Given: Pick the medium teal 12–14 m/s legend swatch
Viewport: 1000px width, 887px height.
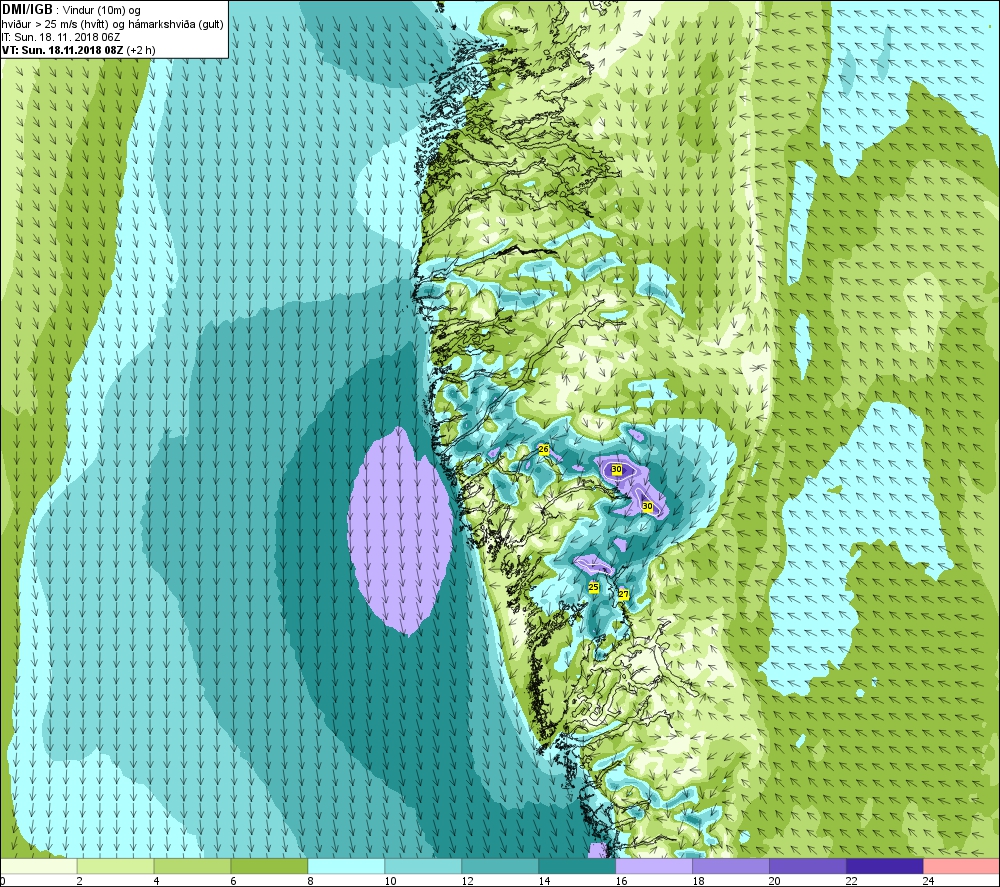Looking at the screenshot, I should (500, 866).
